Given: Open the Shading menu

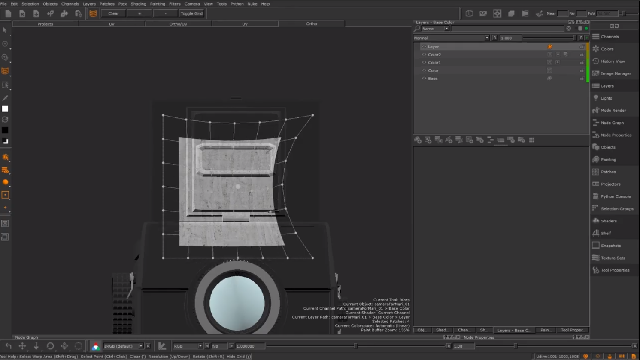Looking at the screenshot, I should point(138,4).
